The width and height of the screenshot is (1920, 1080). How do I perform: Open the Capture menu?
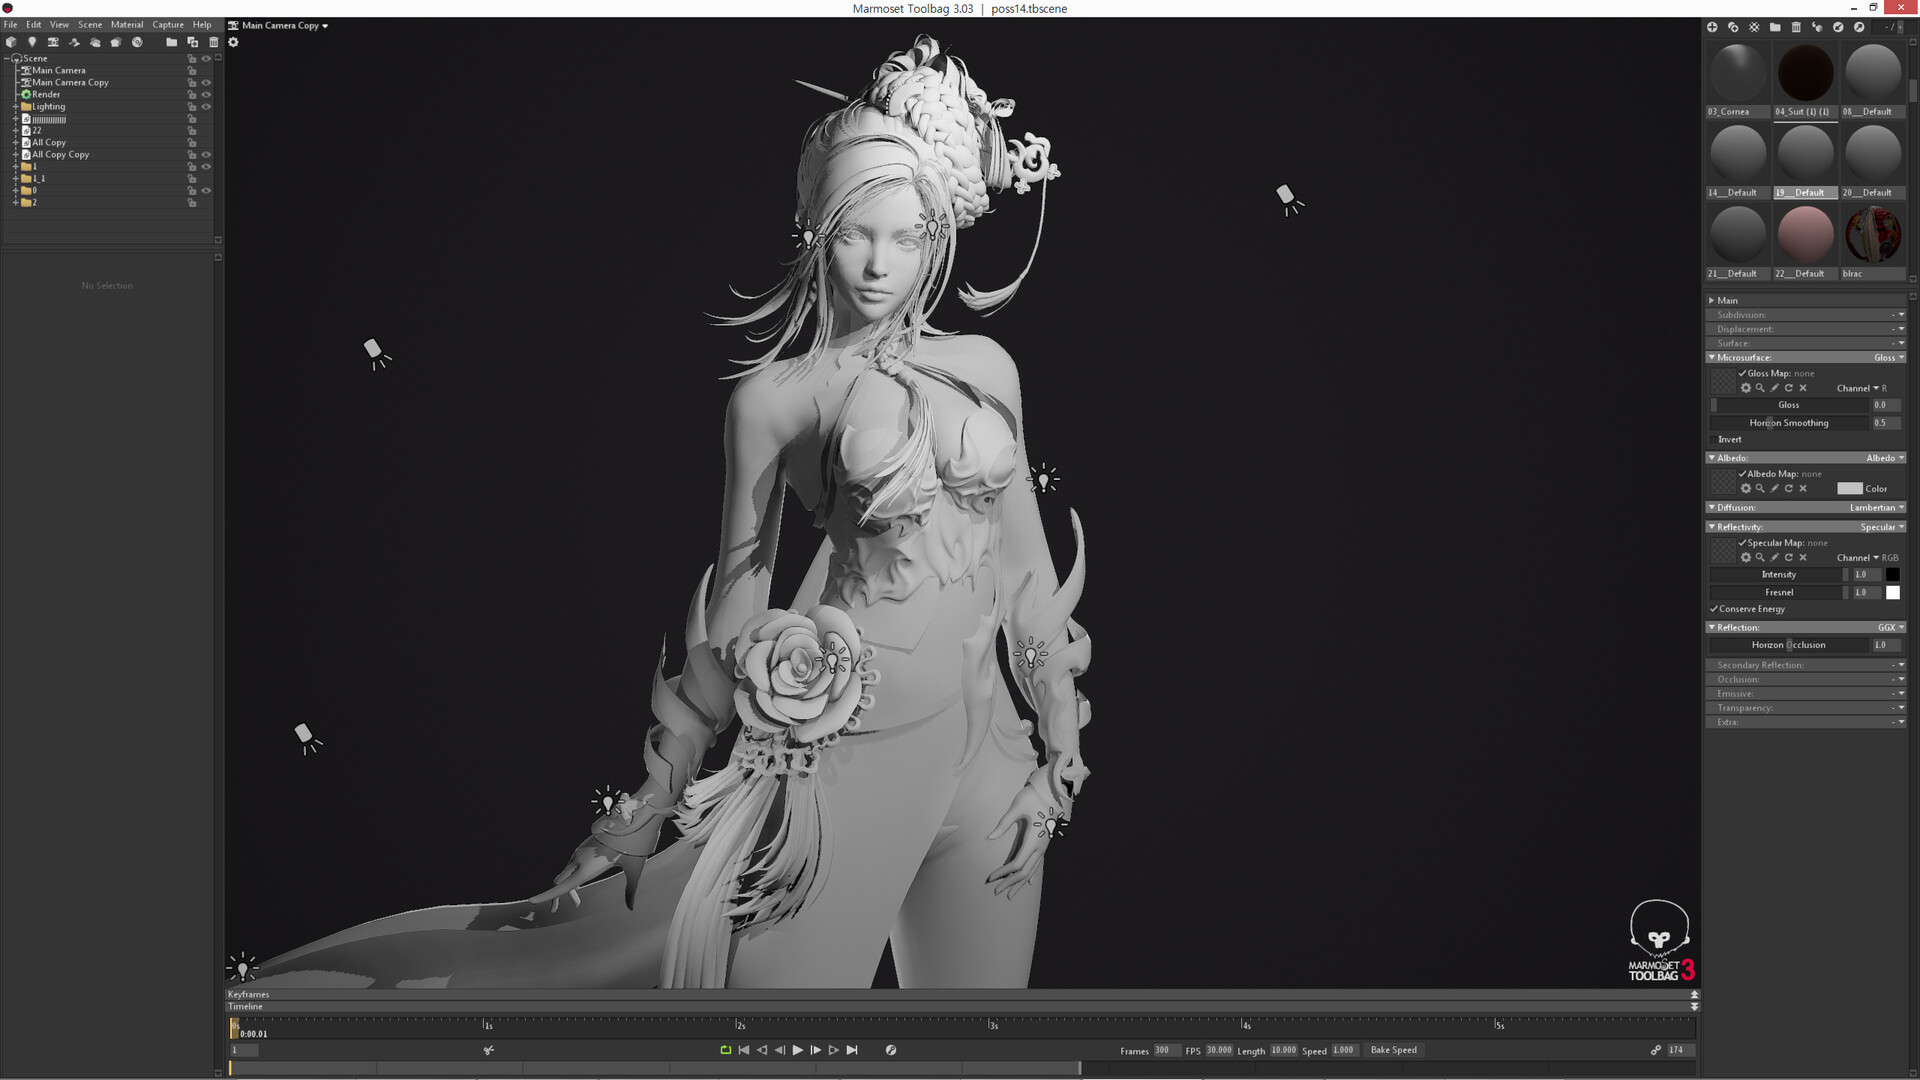pos(168,25)
